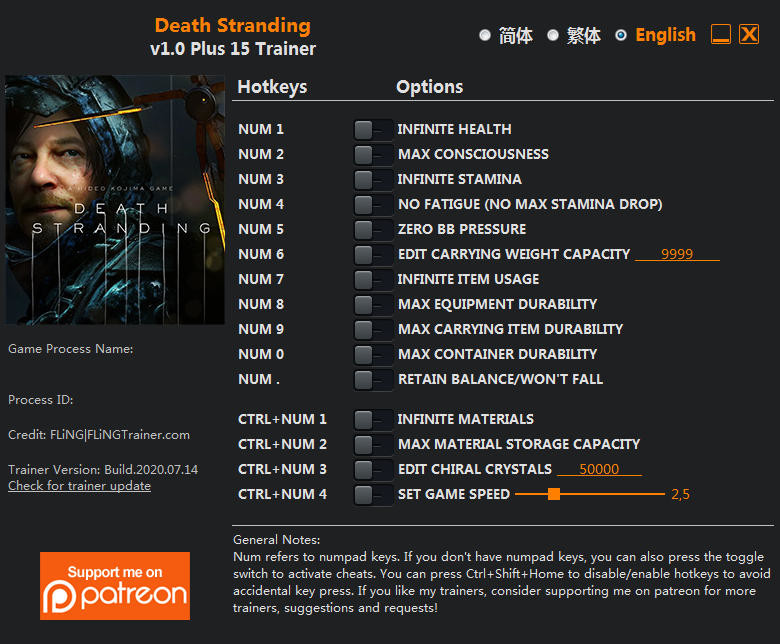Select the Traditional Chinese (繁体) radio button
The image size is (780, 644).
[553, 35]
